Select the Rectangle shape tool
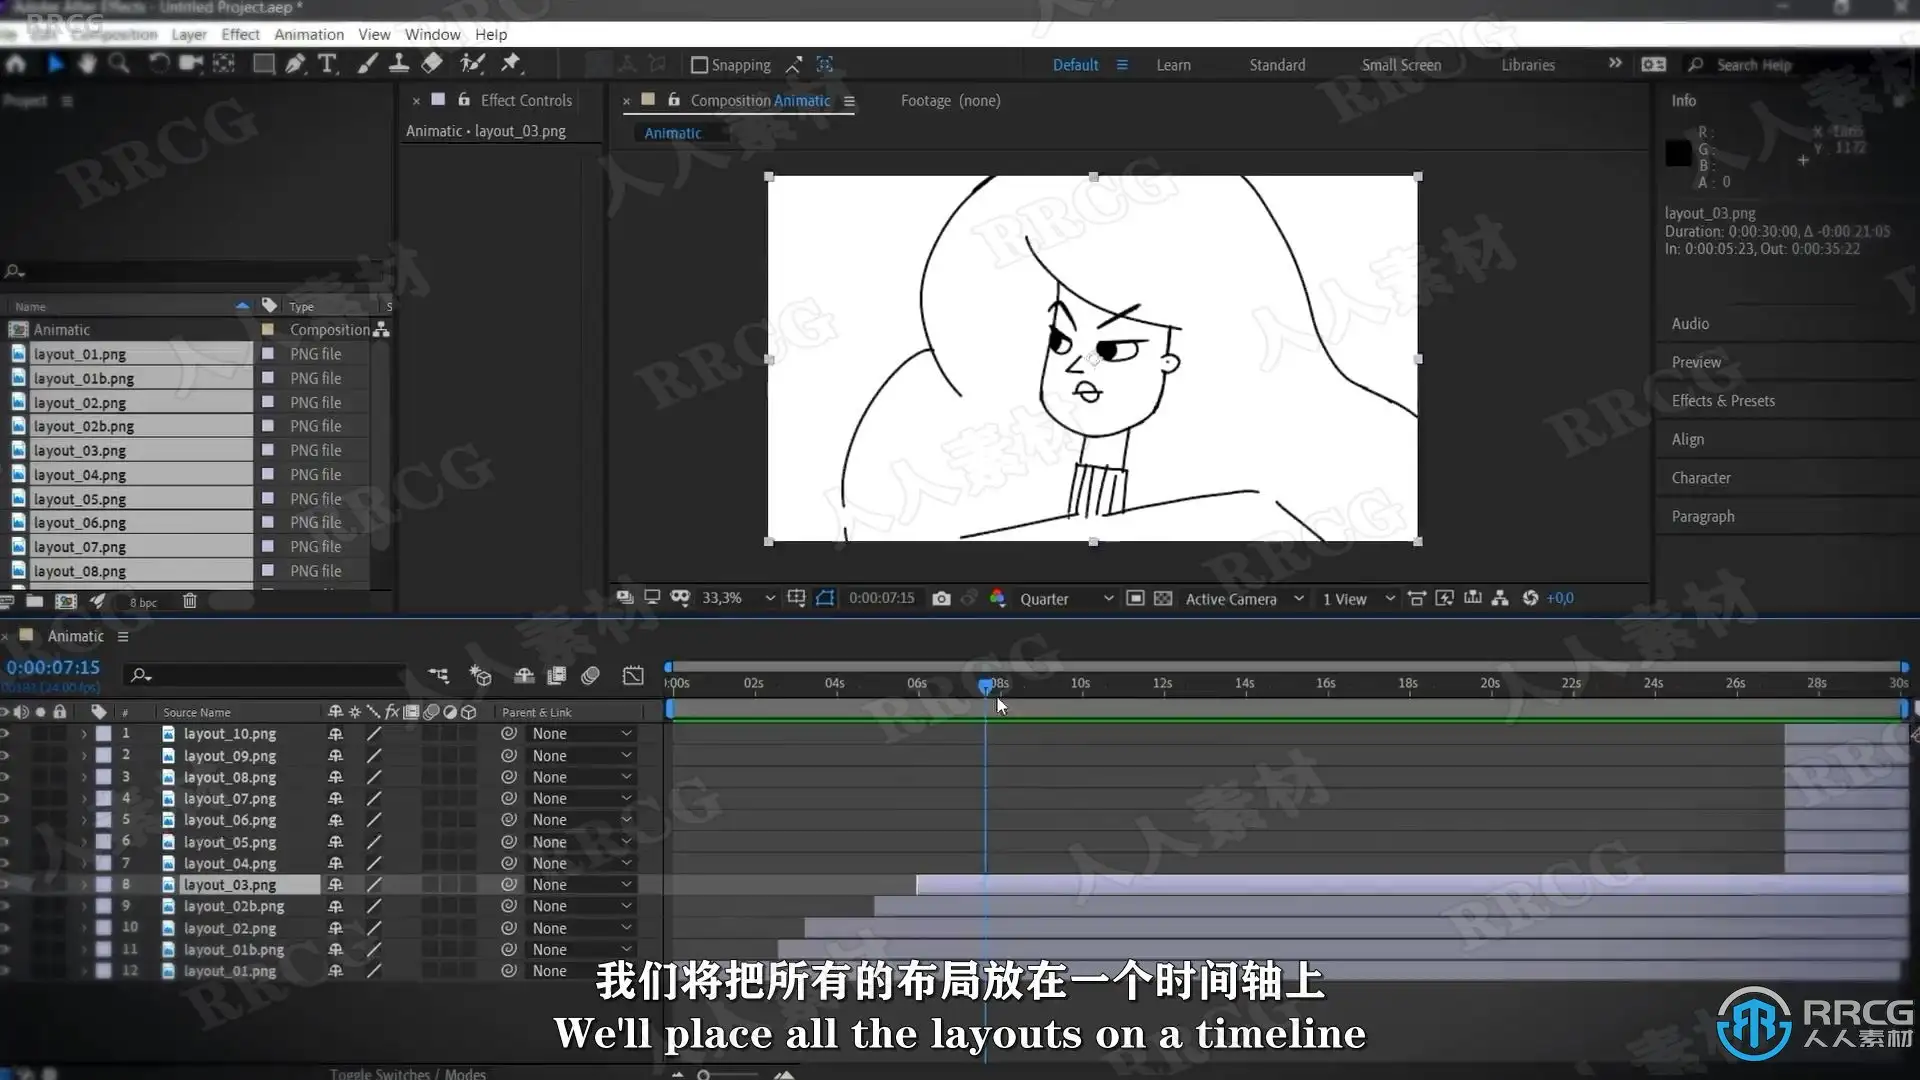Screen dimensions: 1920x1080 (263, 64)
